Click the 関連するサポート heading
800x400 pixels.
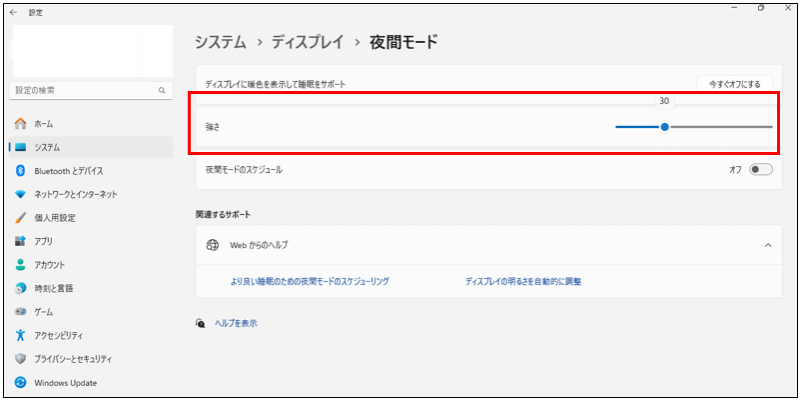[x=223, y=214]
